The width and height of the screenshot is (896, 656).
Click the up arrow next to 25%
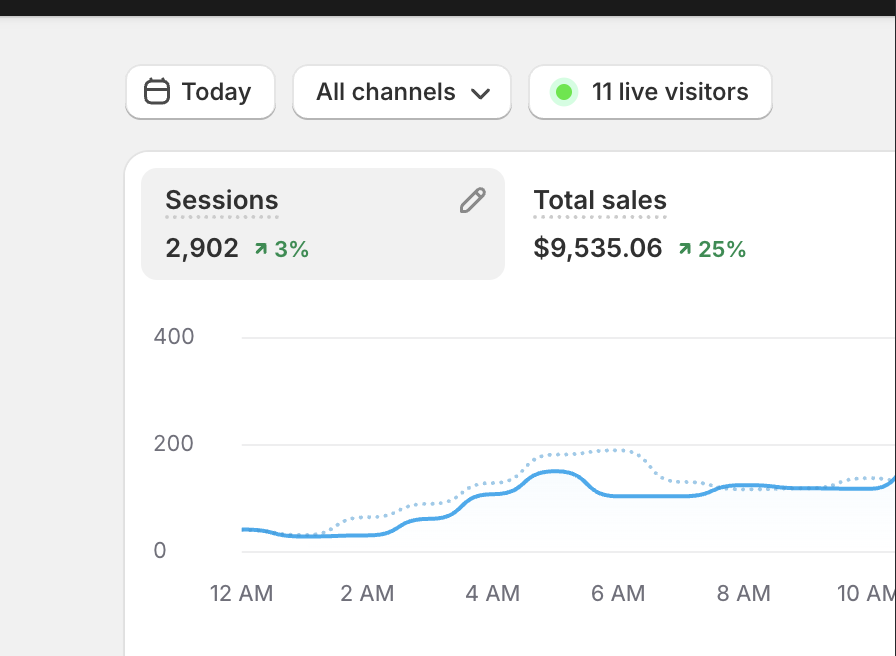[685, 249]
